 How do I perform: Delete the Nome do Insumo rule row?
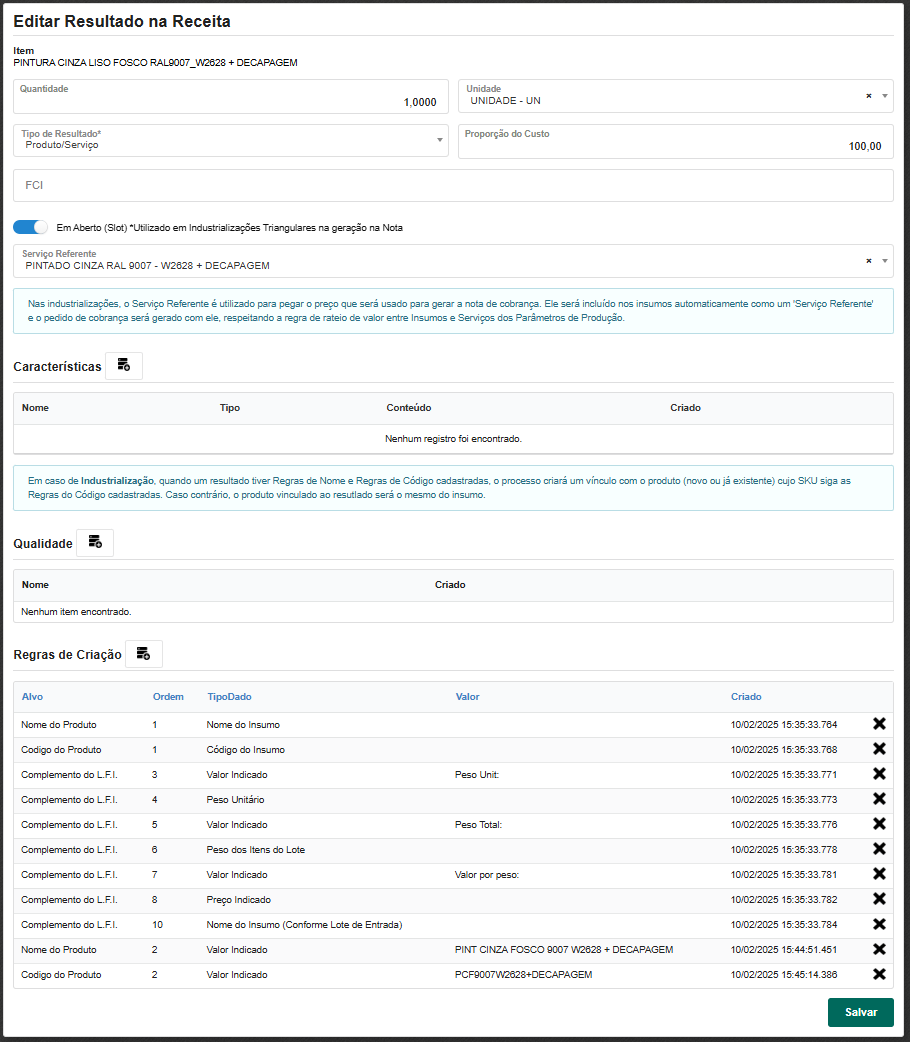[879, 724]
